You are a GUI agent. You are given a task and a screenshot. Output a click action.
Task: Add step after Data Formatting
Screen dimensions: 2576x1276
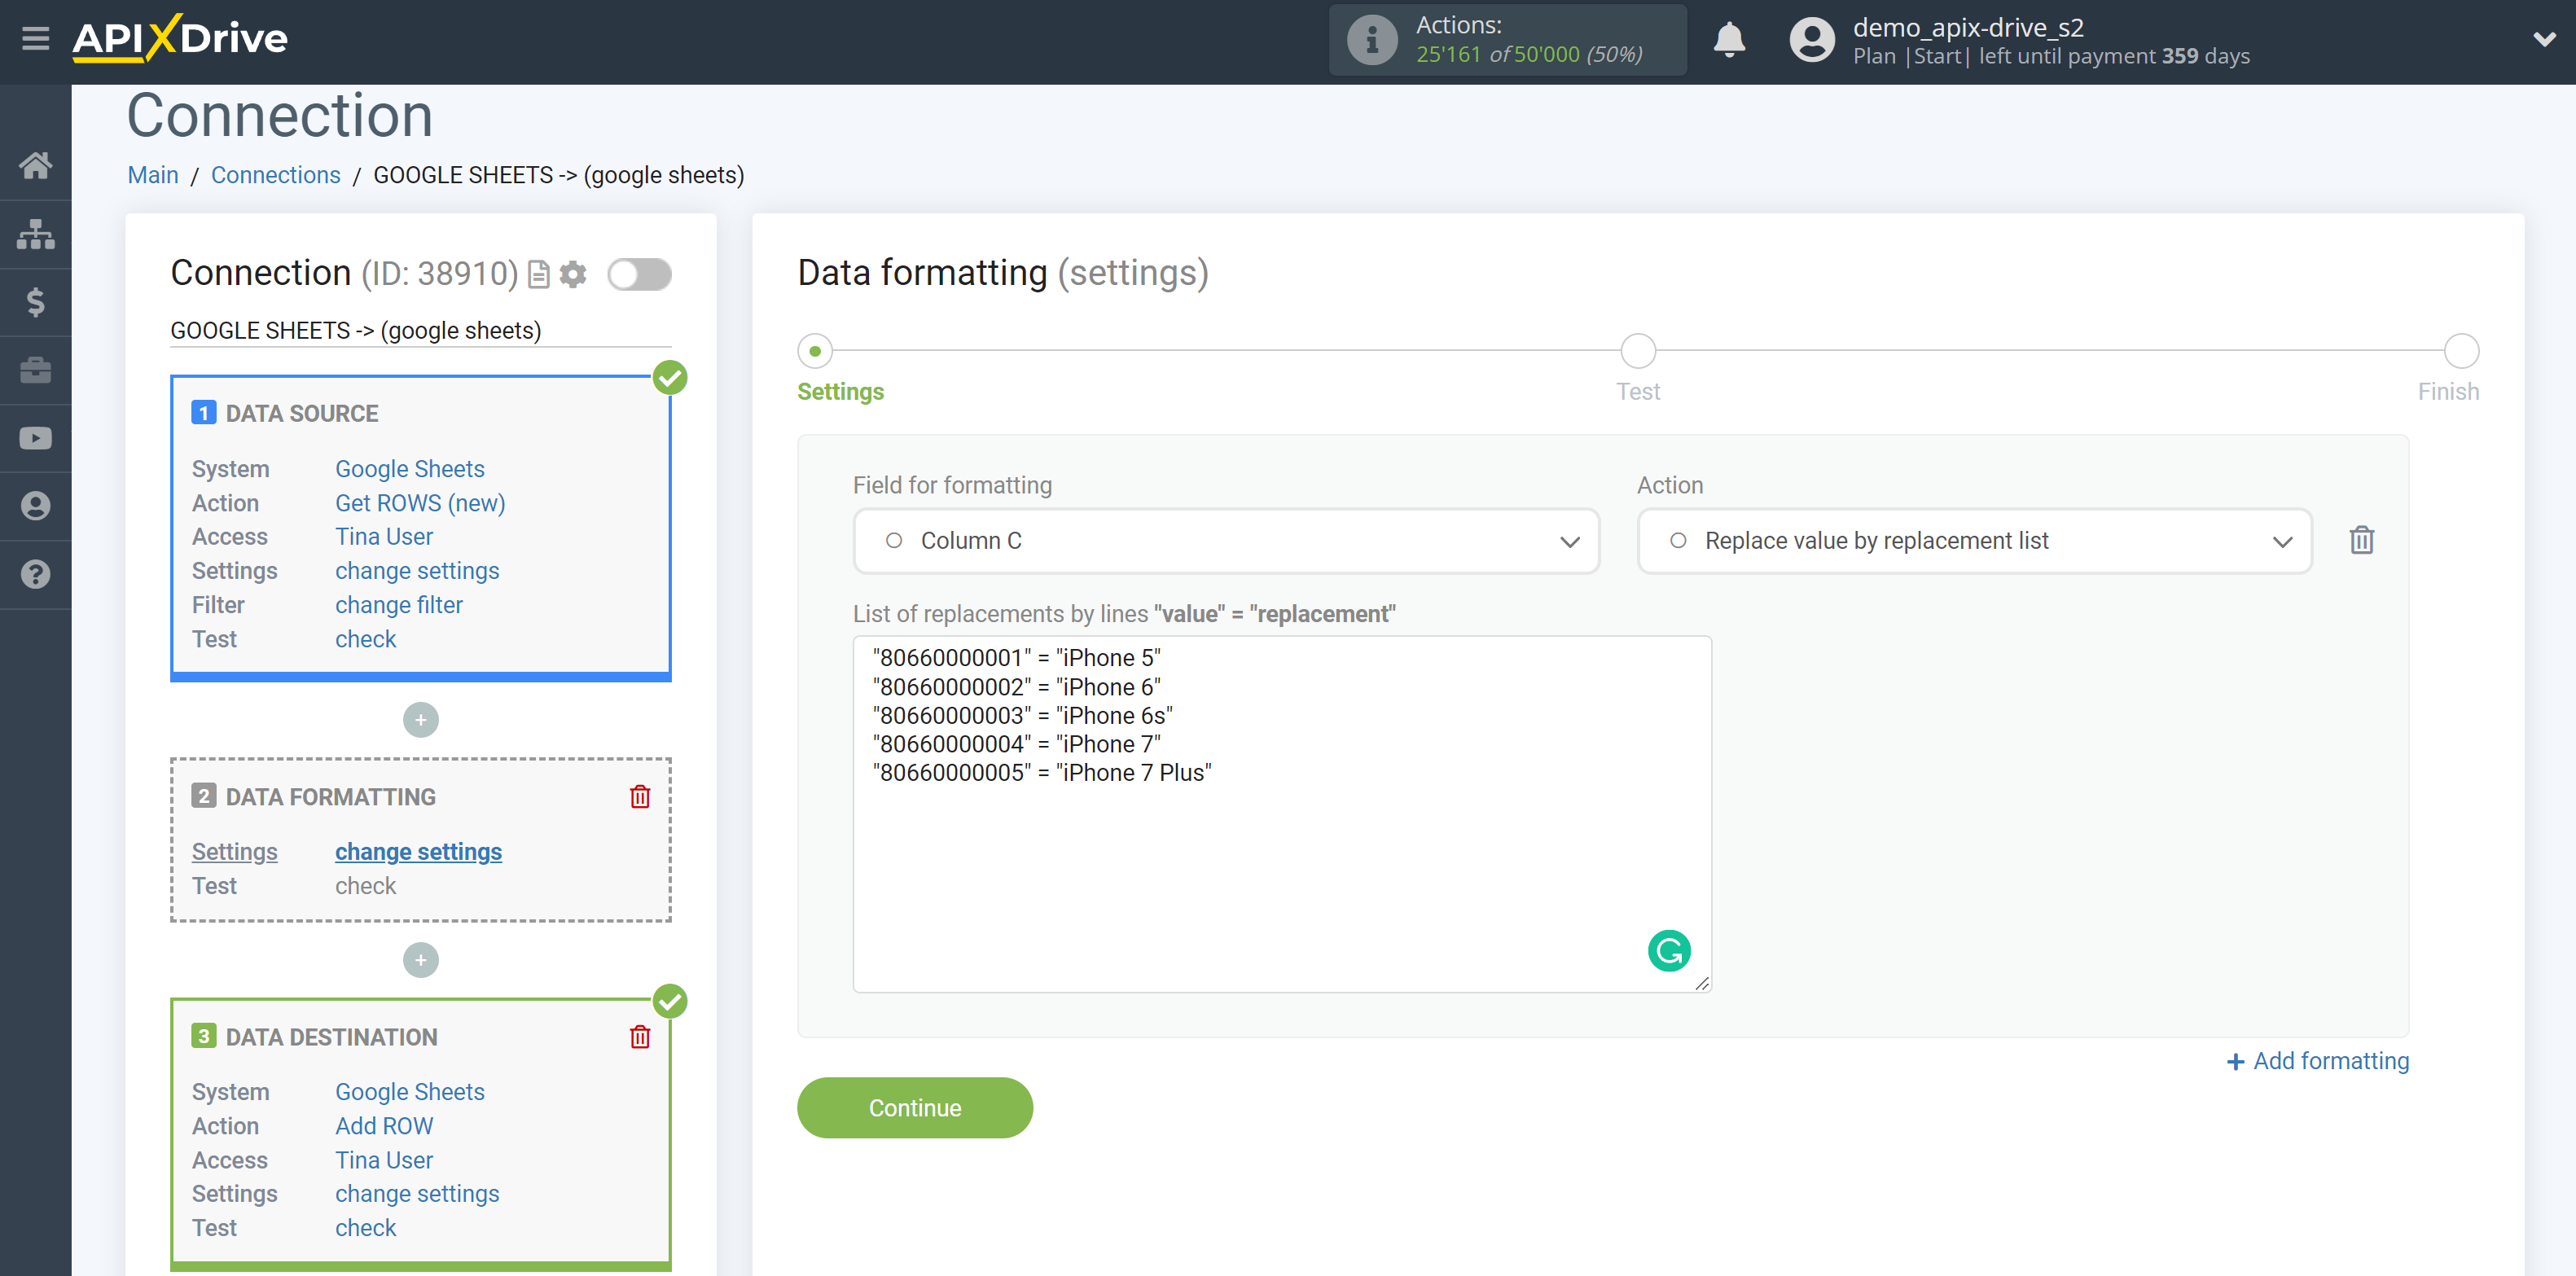click(x=420, y=960)
